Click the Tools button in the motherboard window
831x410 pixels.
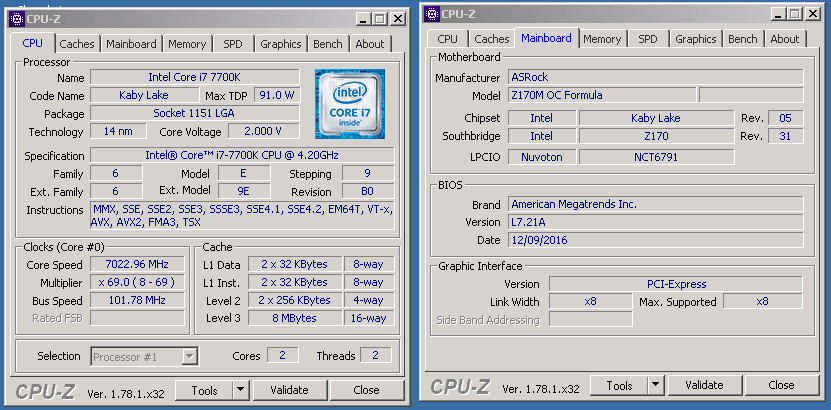point(619,385)
